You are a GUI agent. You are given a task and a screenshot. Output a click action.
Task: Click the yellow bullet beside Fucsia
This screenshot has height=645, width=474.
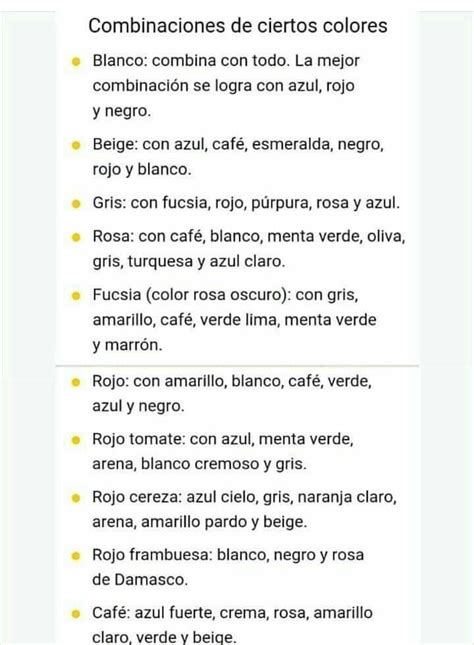pyautogui.click(x=76, y=296)
